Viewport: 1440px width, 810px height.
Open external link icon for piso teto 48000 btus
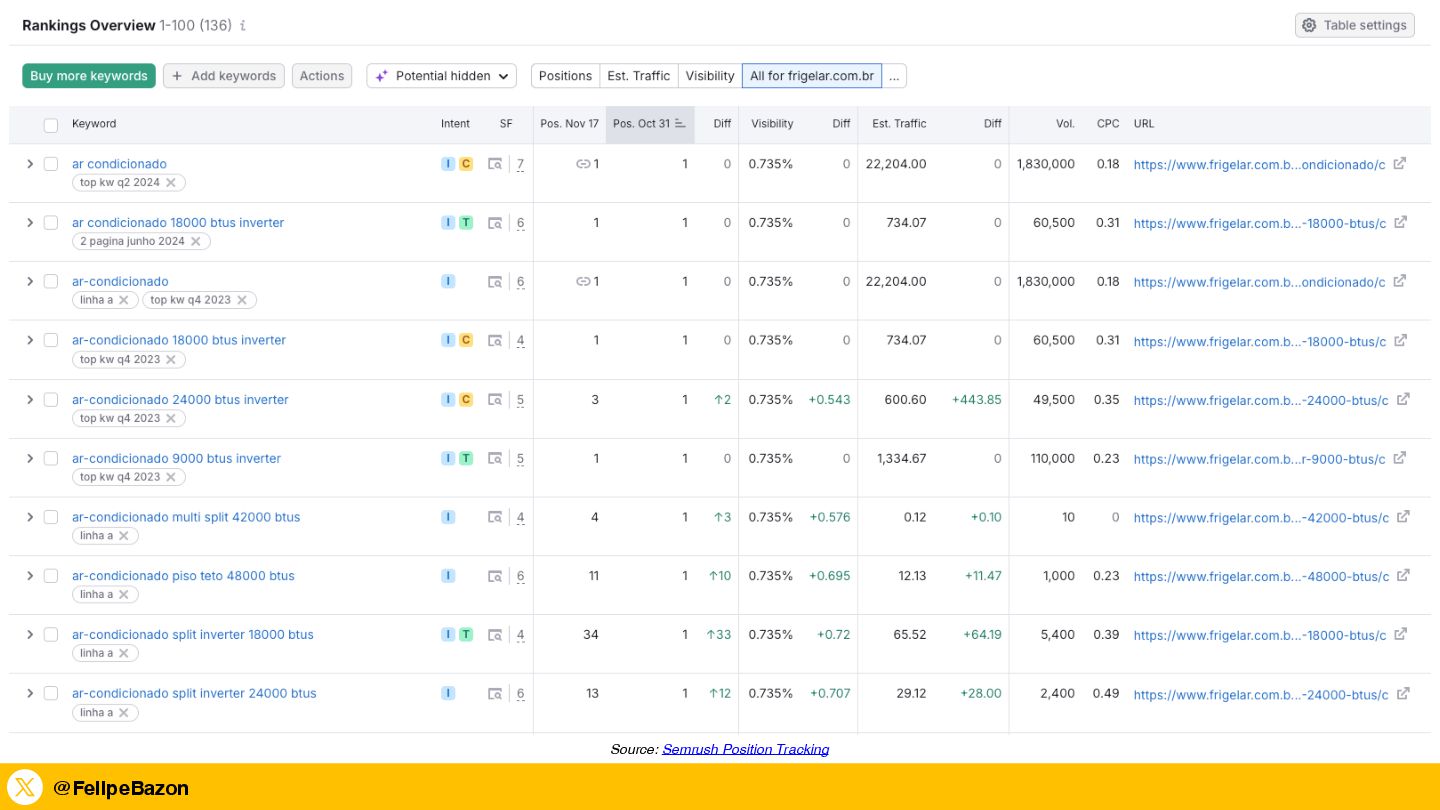coord(1403,576)
